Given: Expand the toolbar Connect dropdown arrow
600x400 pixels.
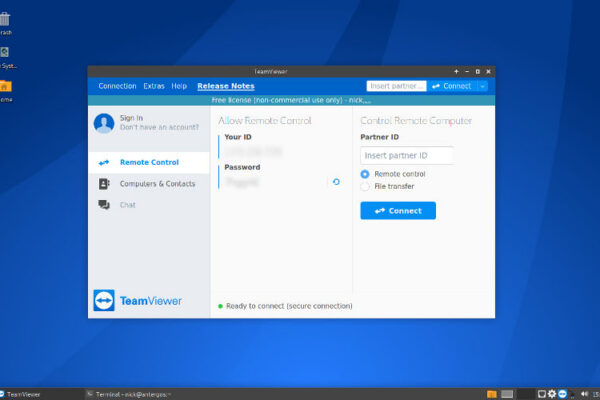Looking at the screenshot, I should coord(483,87).
